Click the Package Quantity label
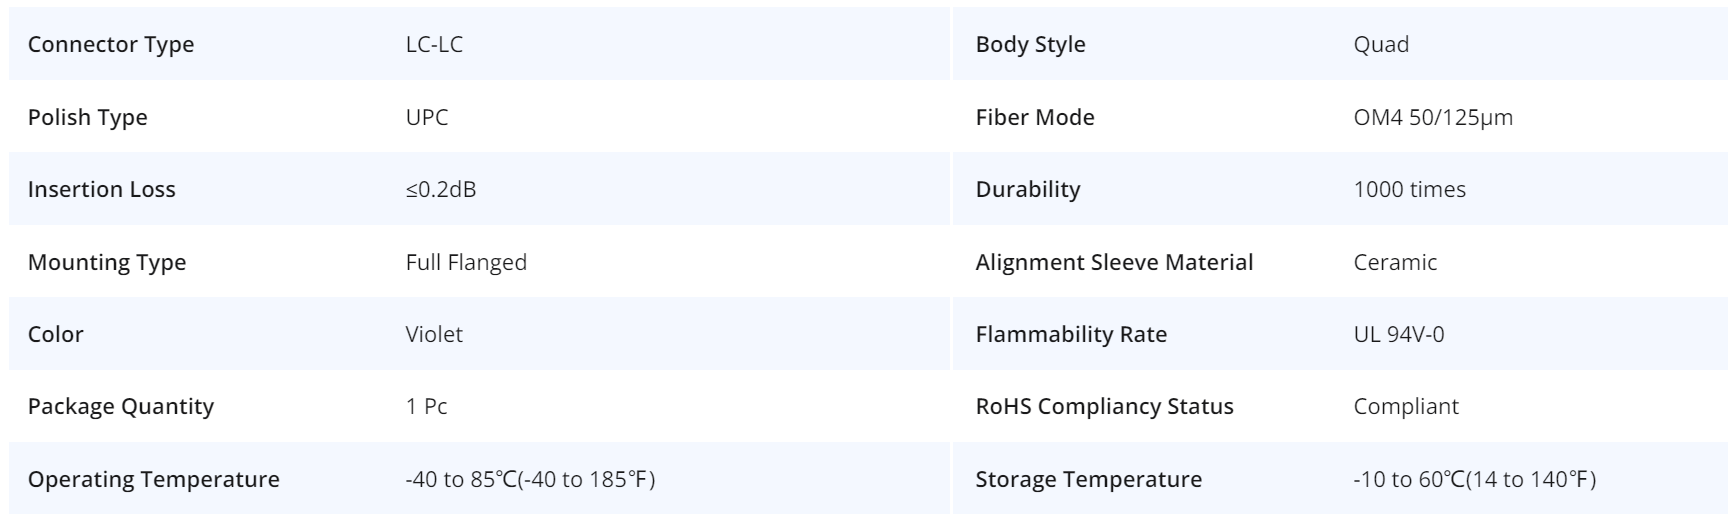This screenshot has height=522, width=1728. point(120,407)
